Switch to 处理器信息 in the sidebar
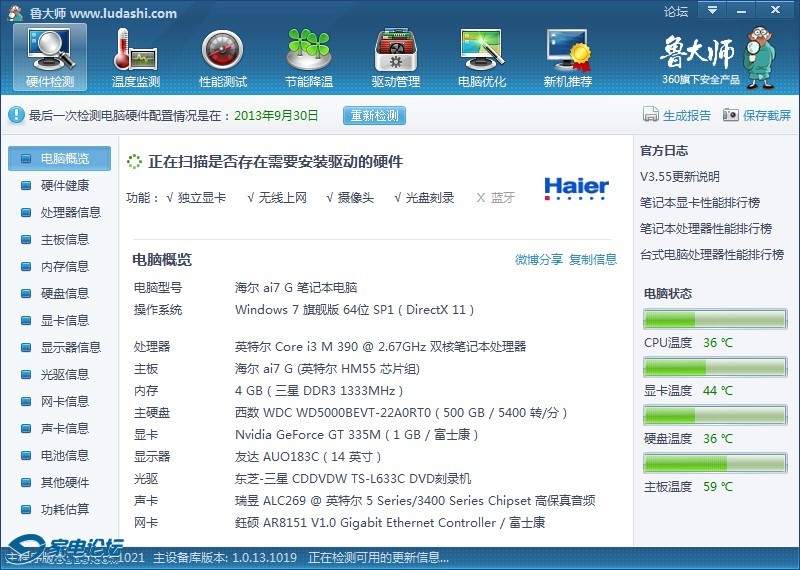 (70, 212)
